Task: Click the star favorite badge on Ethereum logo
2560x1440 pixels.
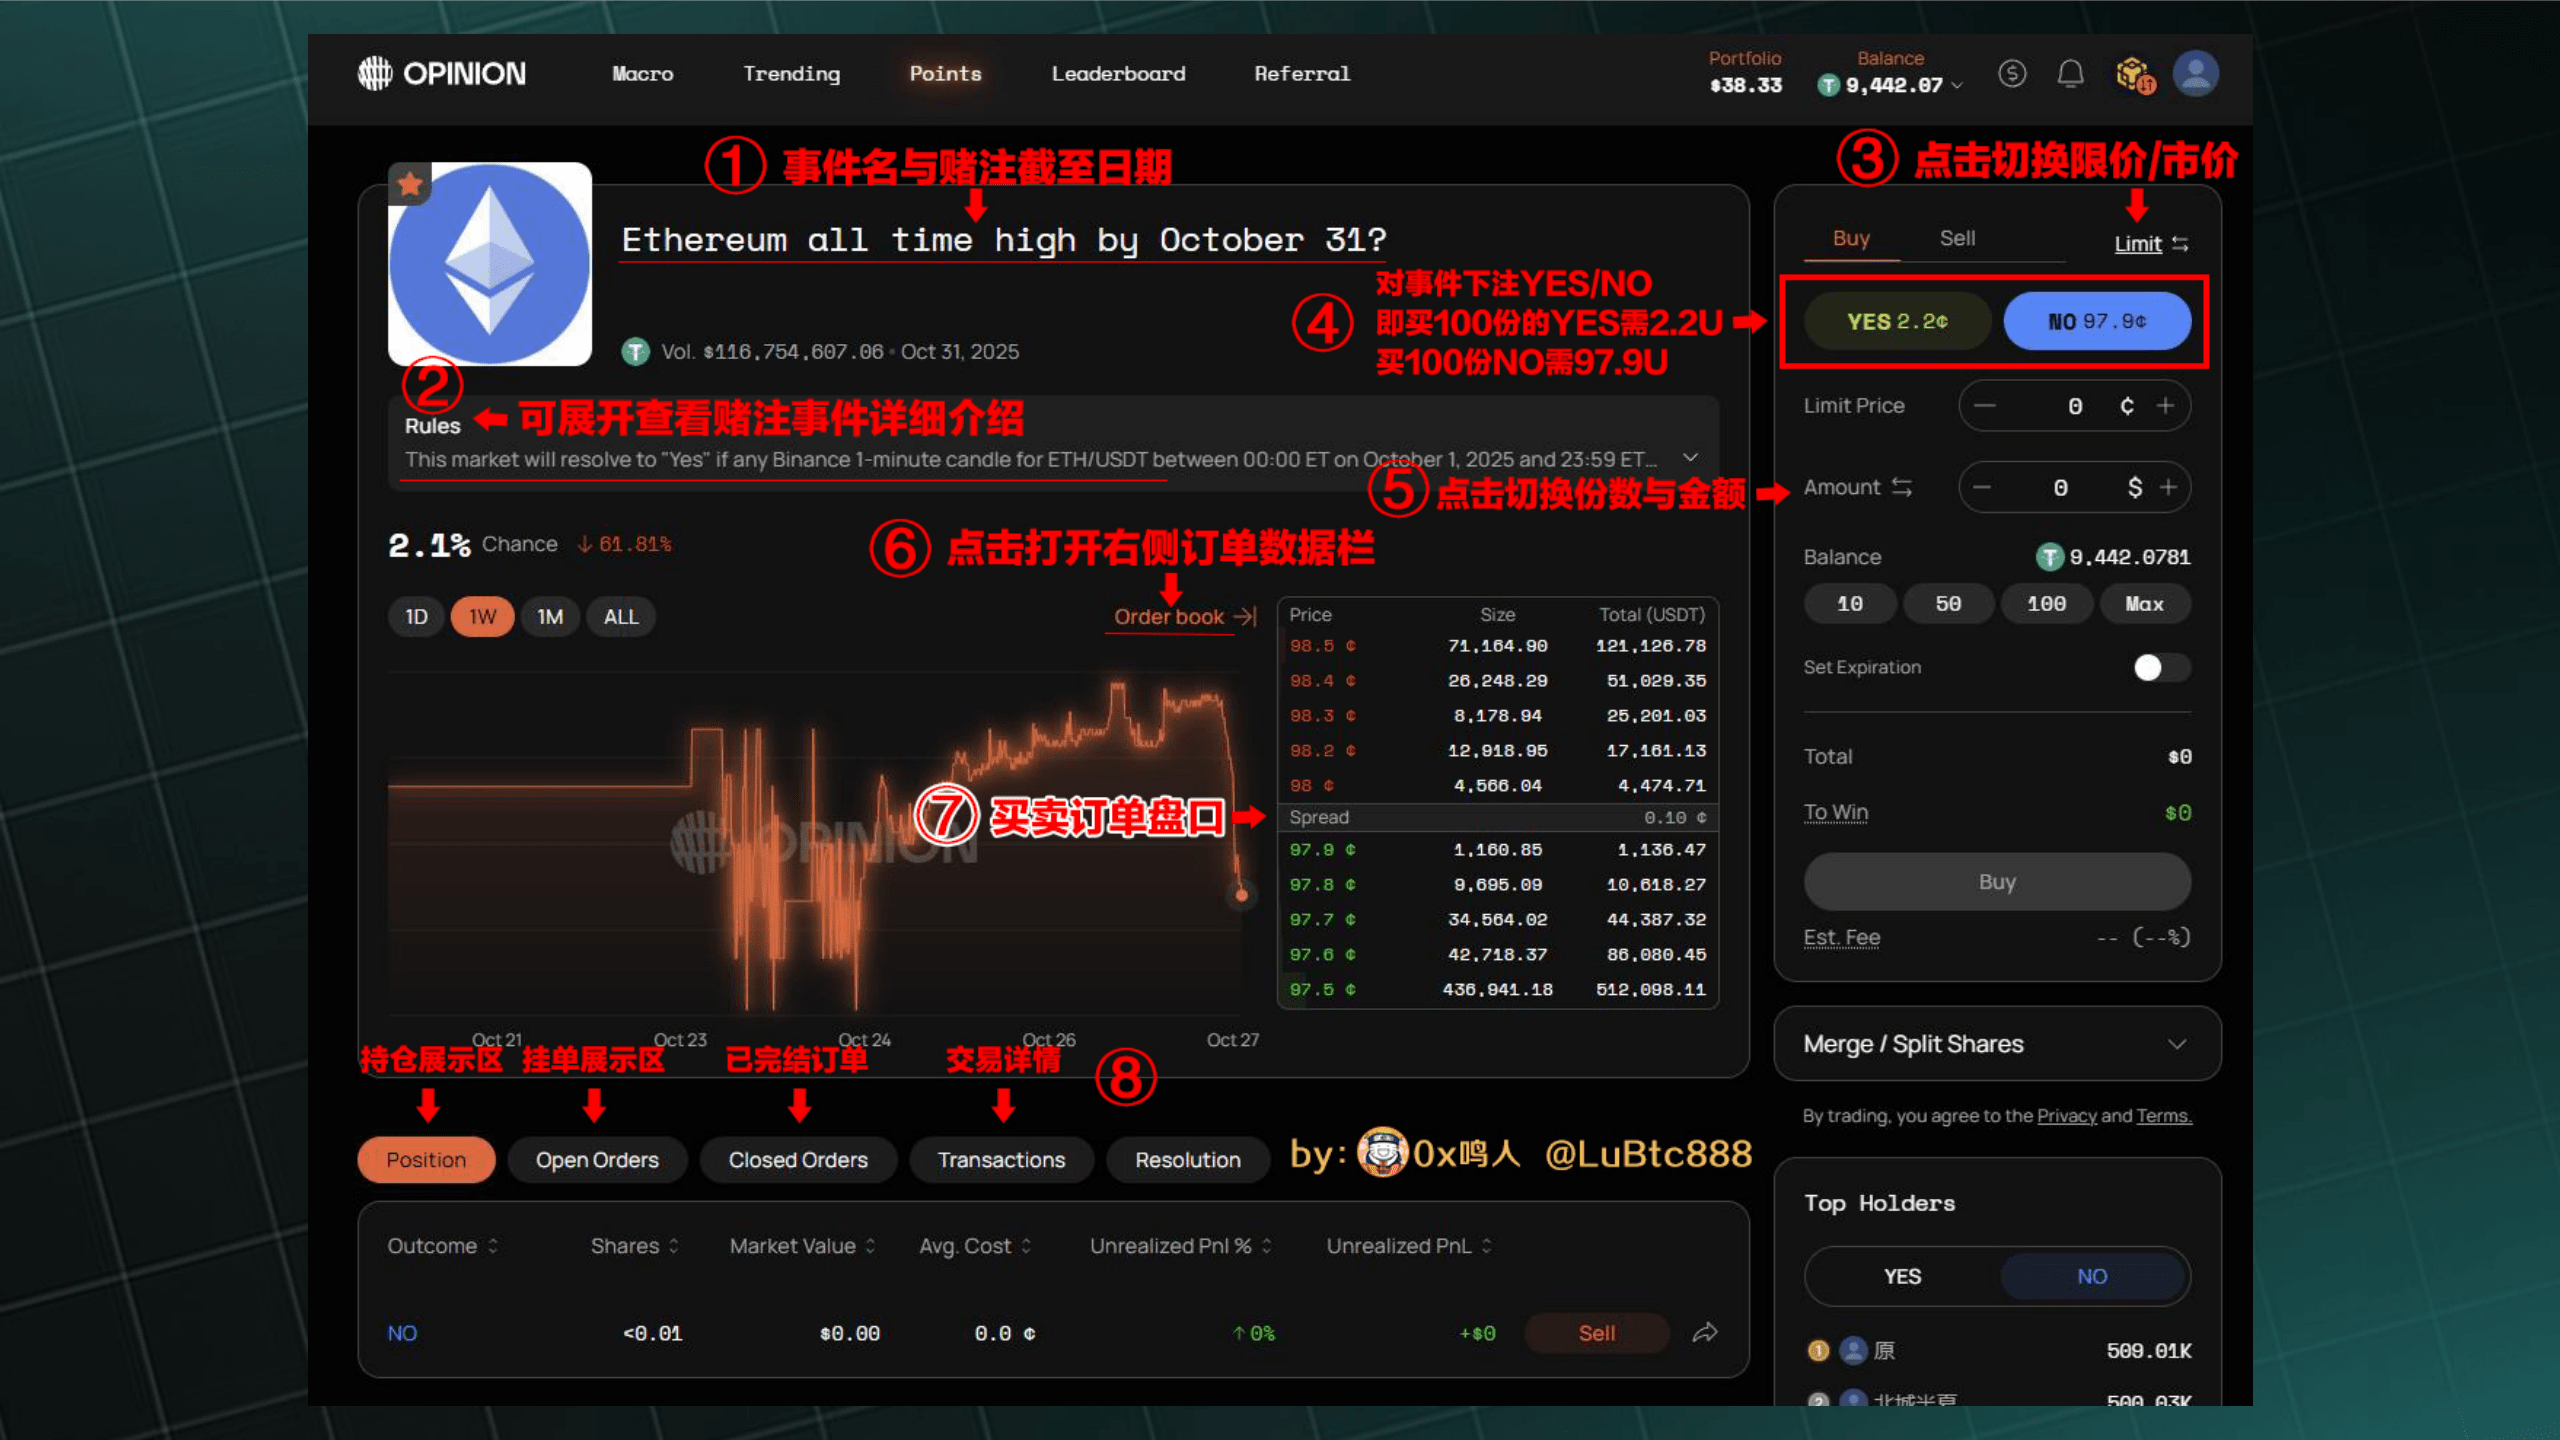Action: point(410,184)
